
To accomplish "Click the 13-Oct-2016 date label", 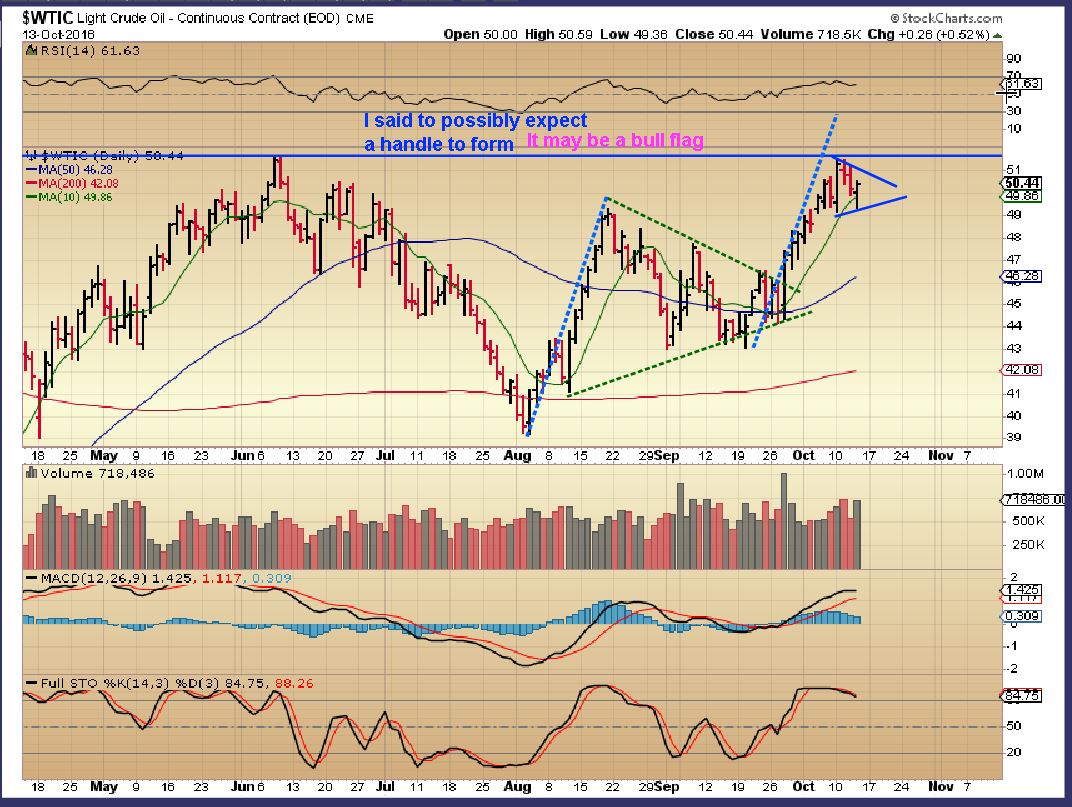I will [58, 34].
